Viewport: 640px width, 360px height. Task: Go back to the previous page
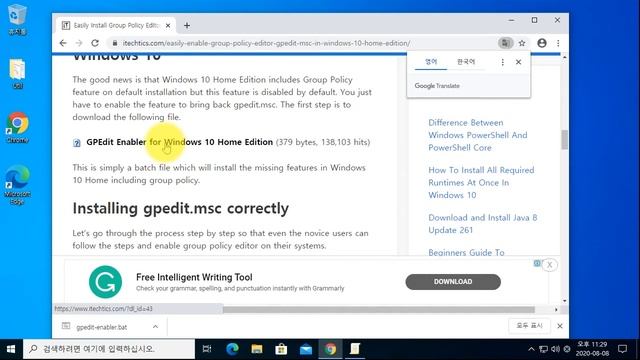point(63,43)
